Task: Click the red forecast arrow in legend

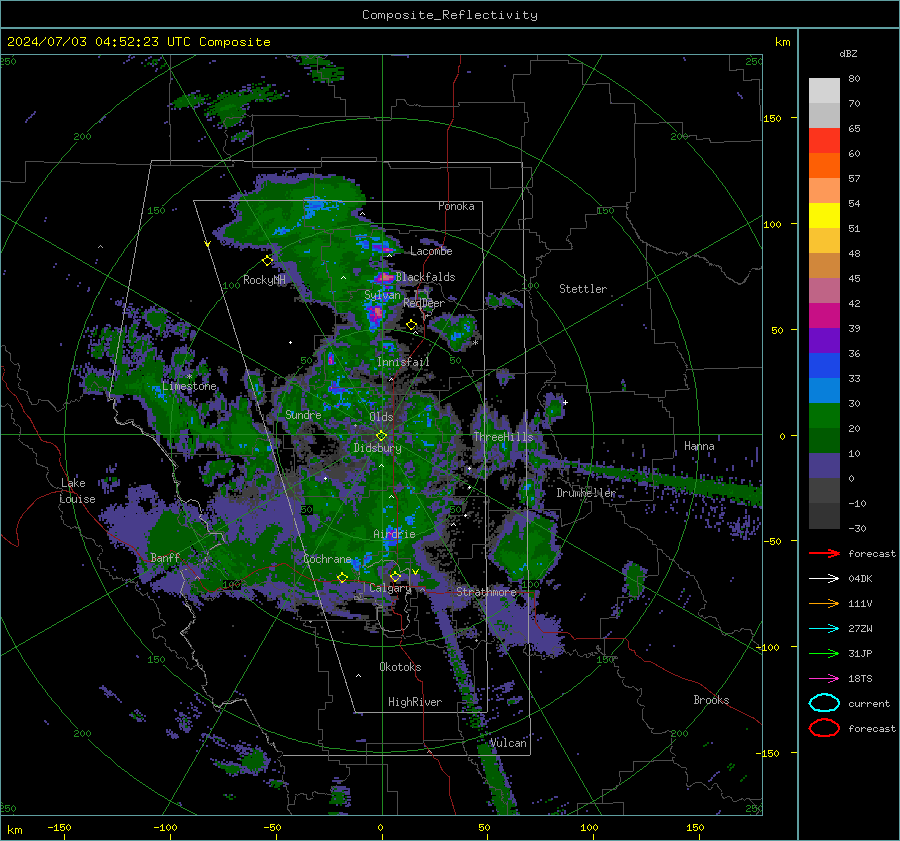Action: pyautogui.click(x=824, y=553)
